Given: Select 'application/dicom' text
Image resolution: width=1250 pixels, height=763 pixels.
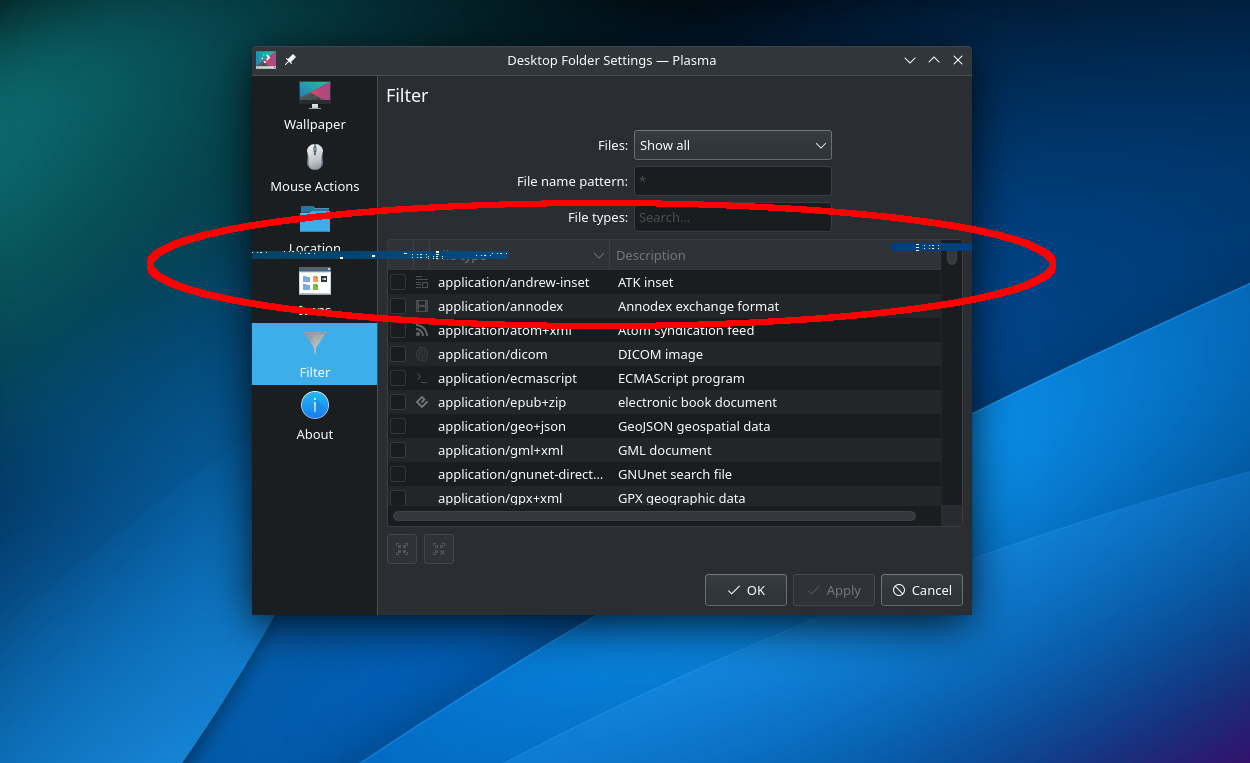Looking at the screenshot, I should tap(492, 354).
